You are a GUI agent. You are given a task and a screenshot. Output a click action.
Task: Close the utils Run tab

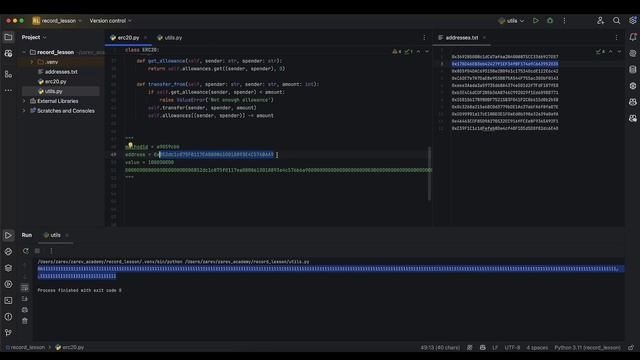point(67,235)
